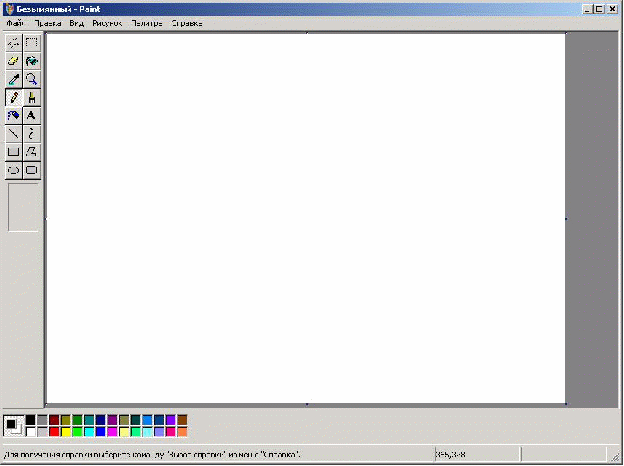Choose the white color swatch
624x466 pixels.
pos(31,432)
